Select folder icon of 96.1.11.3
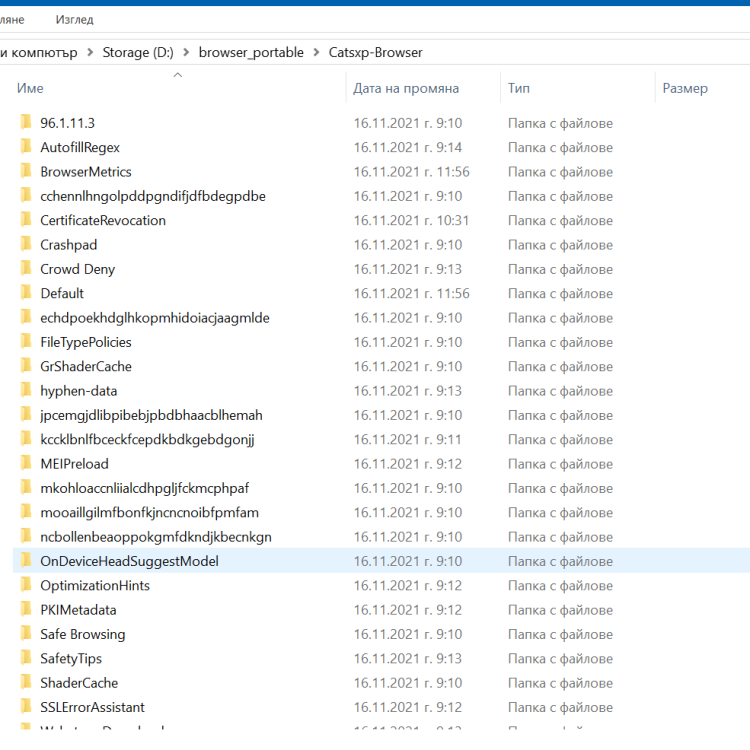 coord(26,122)
